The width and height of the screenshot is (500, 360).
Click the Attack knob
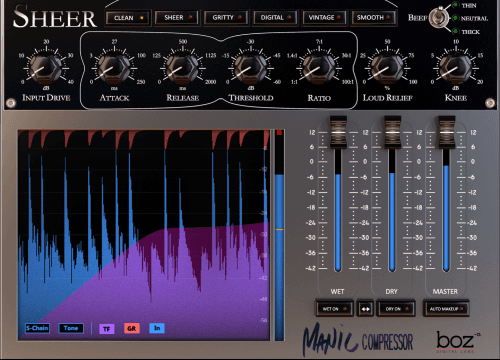[114, 68]
